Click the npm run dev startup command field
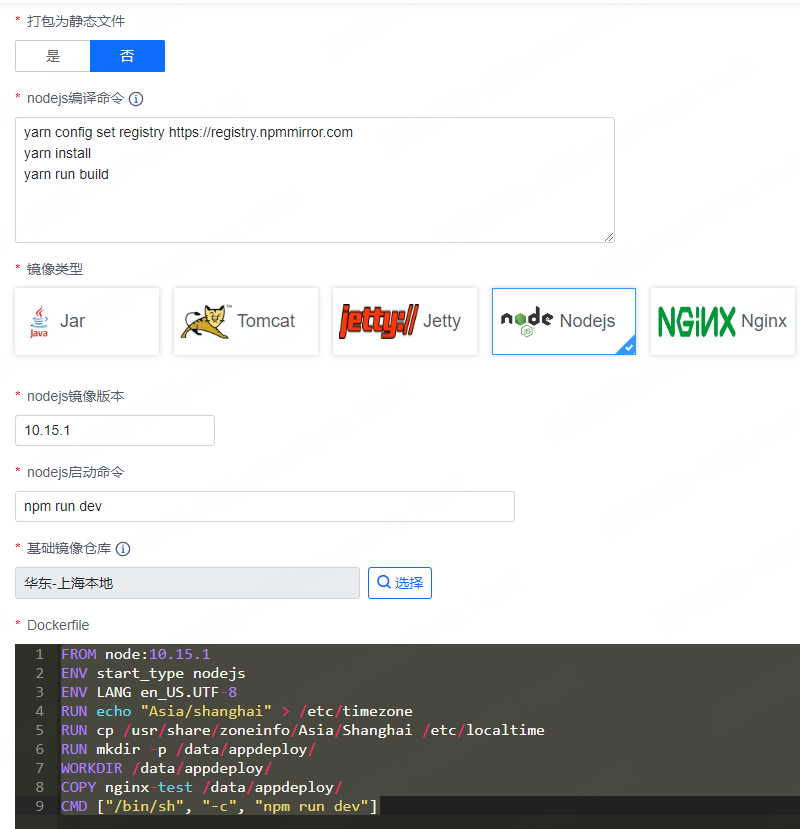The width and height of the screenshot is (800, 829). point(264,506)
